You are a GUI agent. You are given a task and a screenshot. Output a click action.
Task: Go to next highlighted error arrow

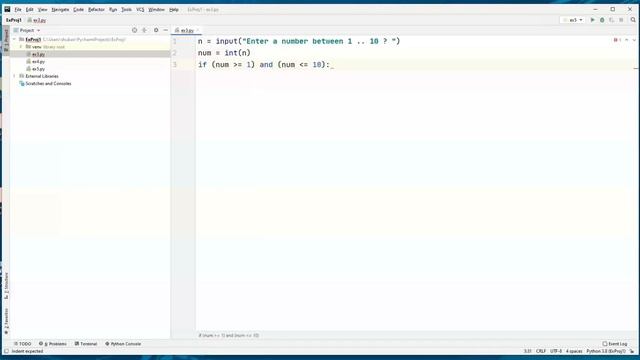coord(634,40)
